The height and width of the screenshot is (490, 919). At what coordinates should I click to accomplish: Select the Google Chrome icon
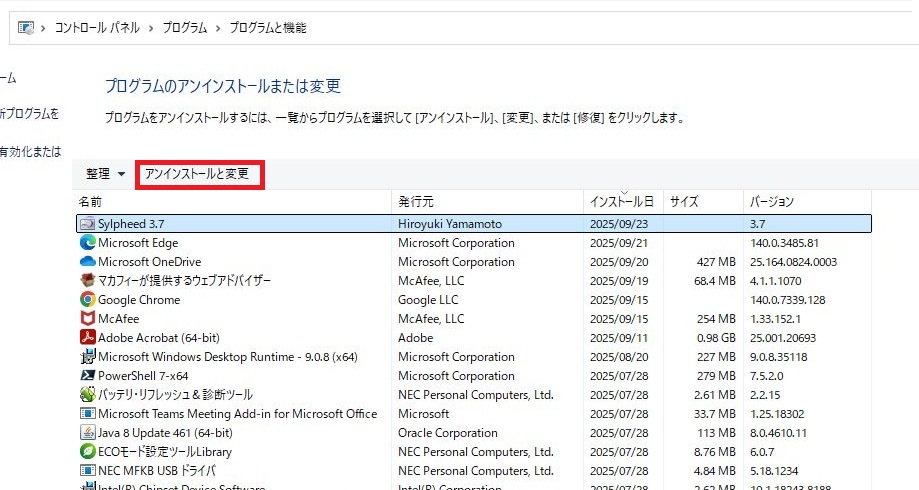(x=88, y=300)
